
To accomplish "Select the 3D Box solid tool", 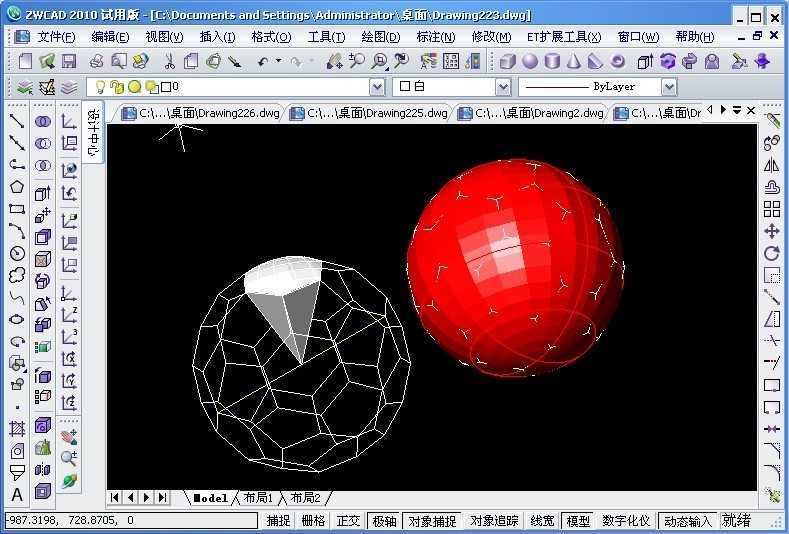I will (x=508, y=61).
